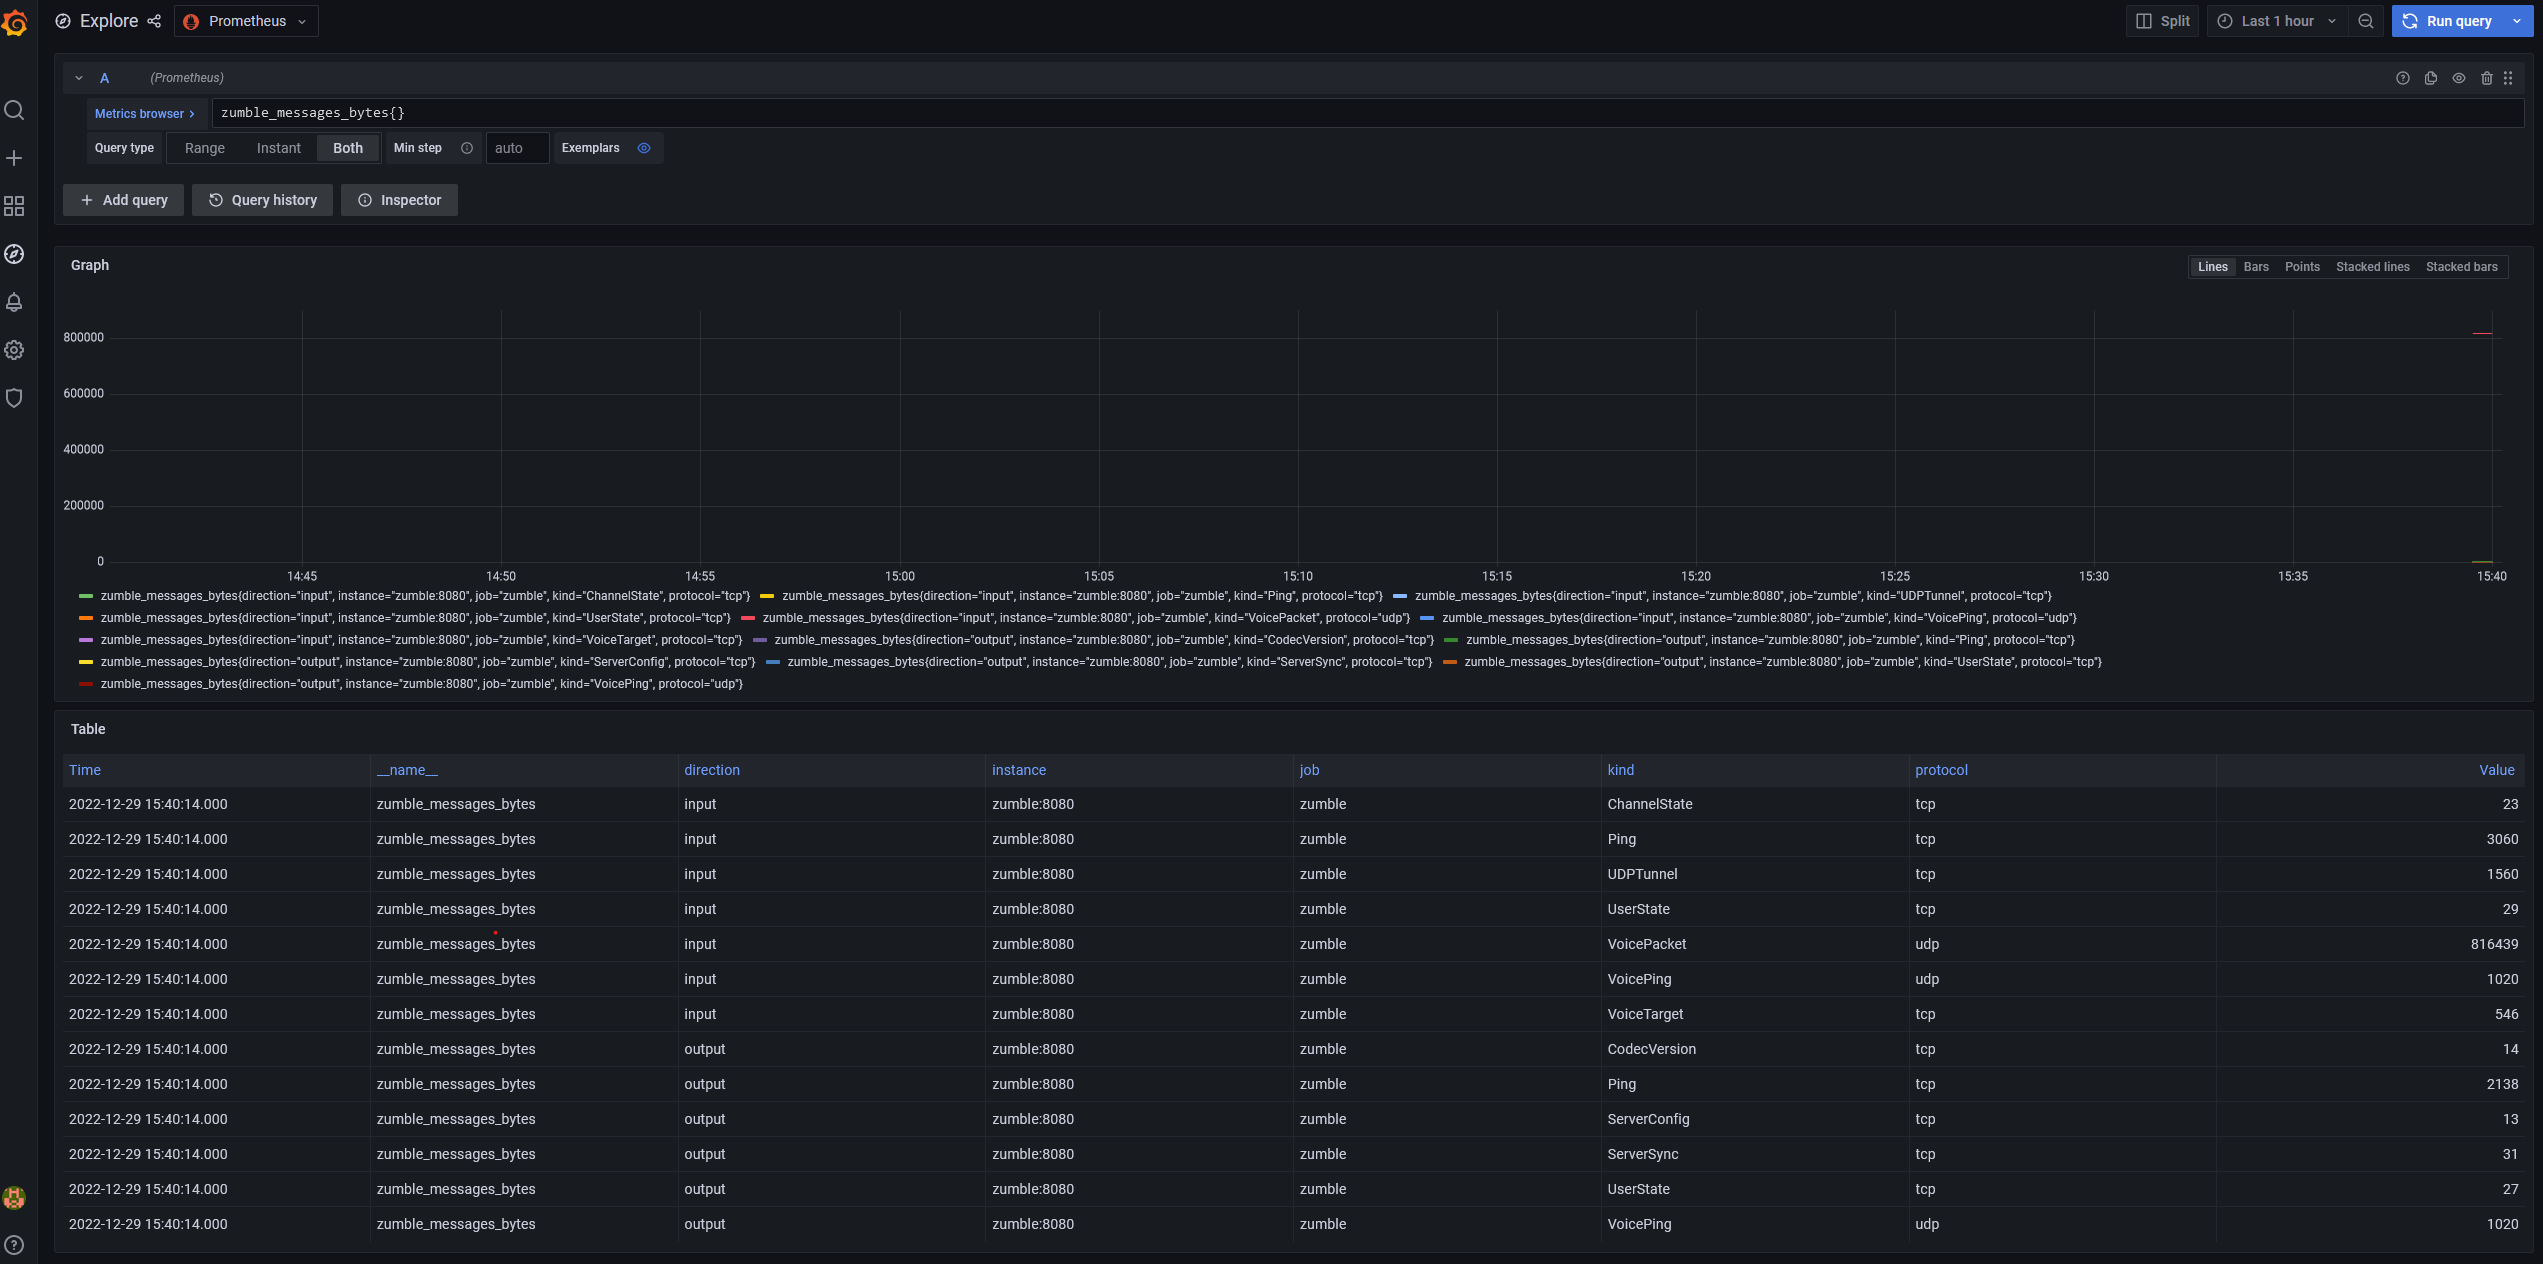Click the Split view button
2543x1264 pixels.
pos(2162,21)
